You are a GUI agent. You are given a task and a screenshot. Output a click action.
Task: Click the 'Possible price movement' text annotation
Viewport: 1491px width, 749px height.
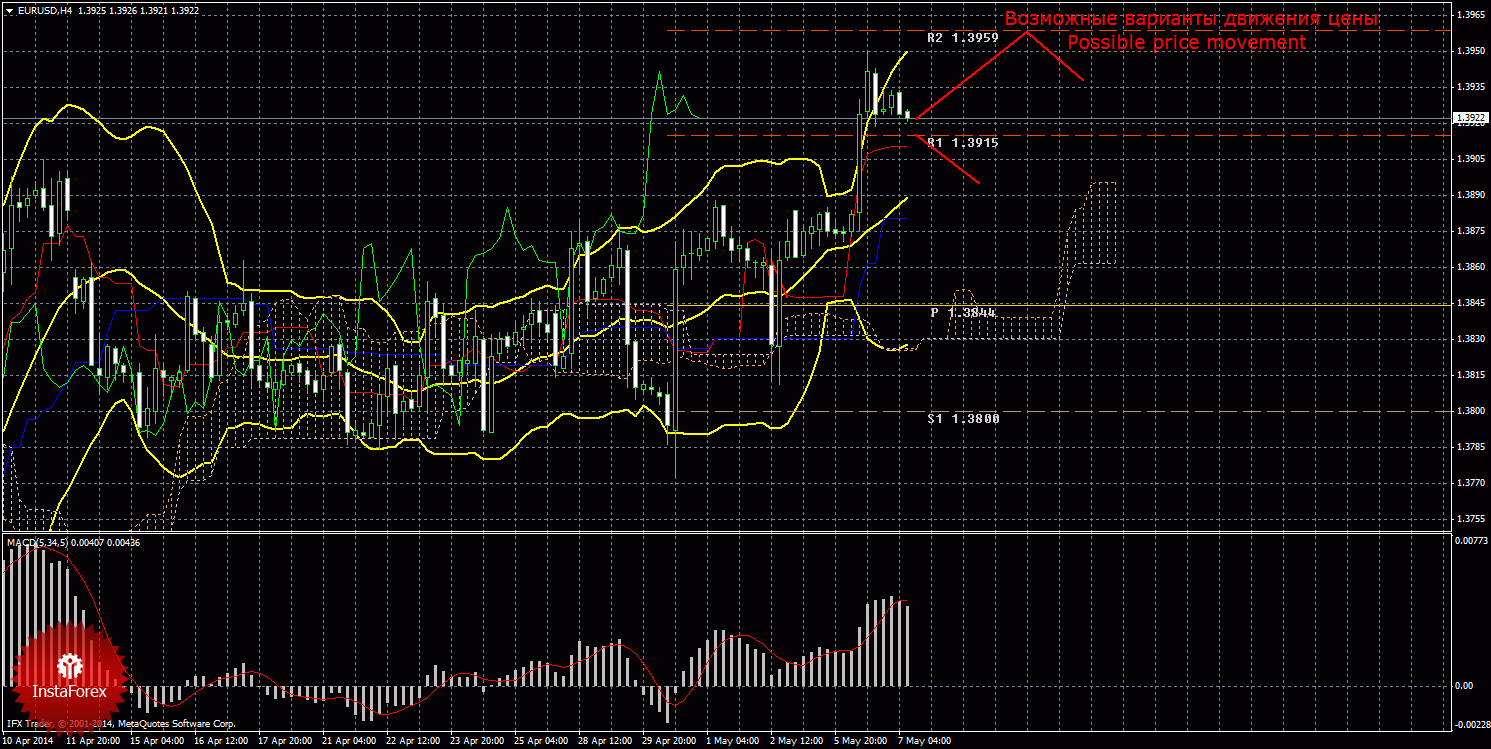[x=1186, y=43]
